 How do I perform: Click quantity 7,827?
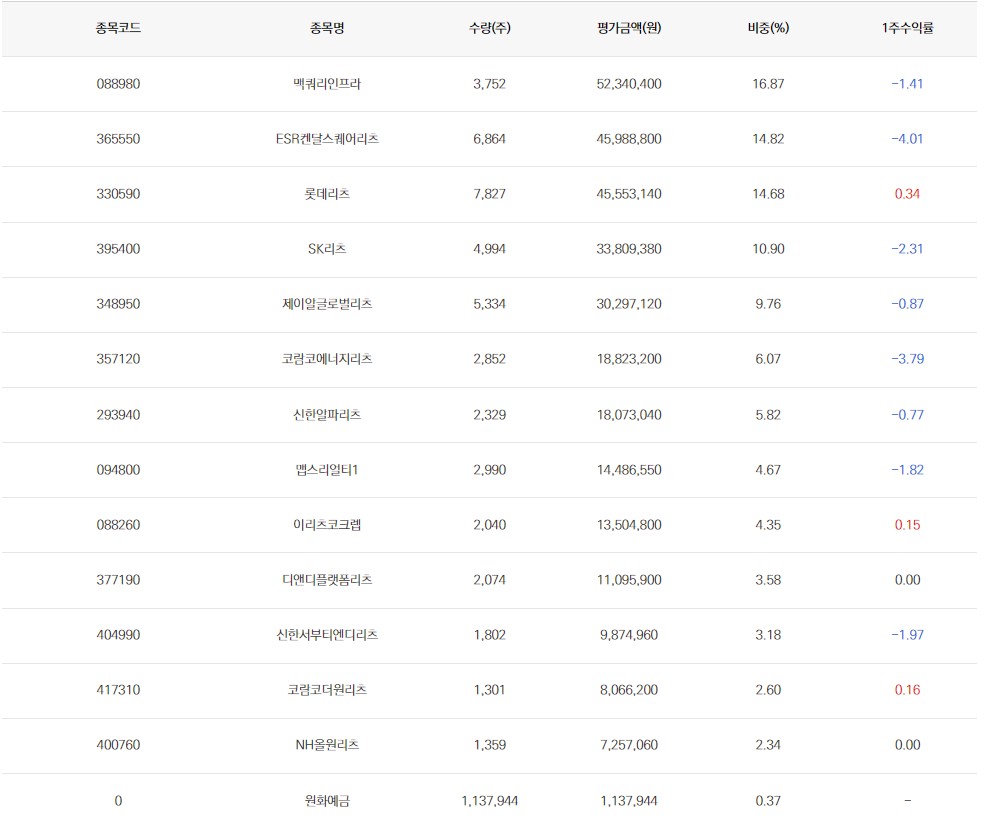[490, 194]
